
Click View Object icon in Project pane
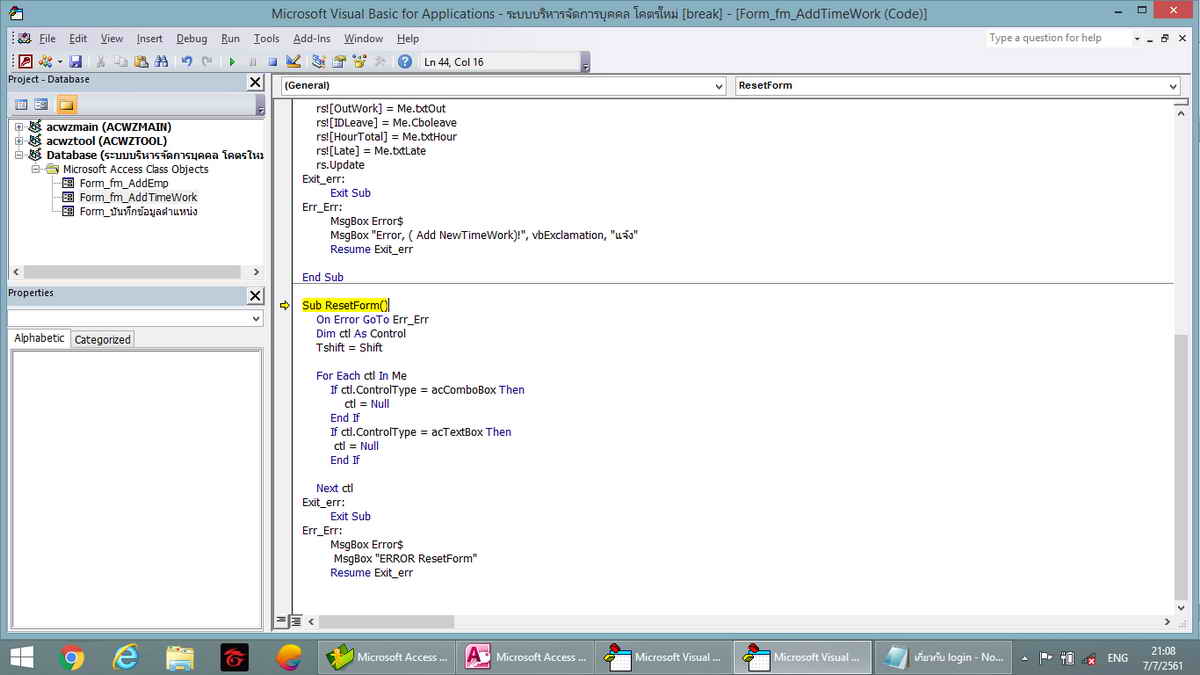coord(41,105)
